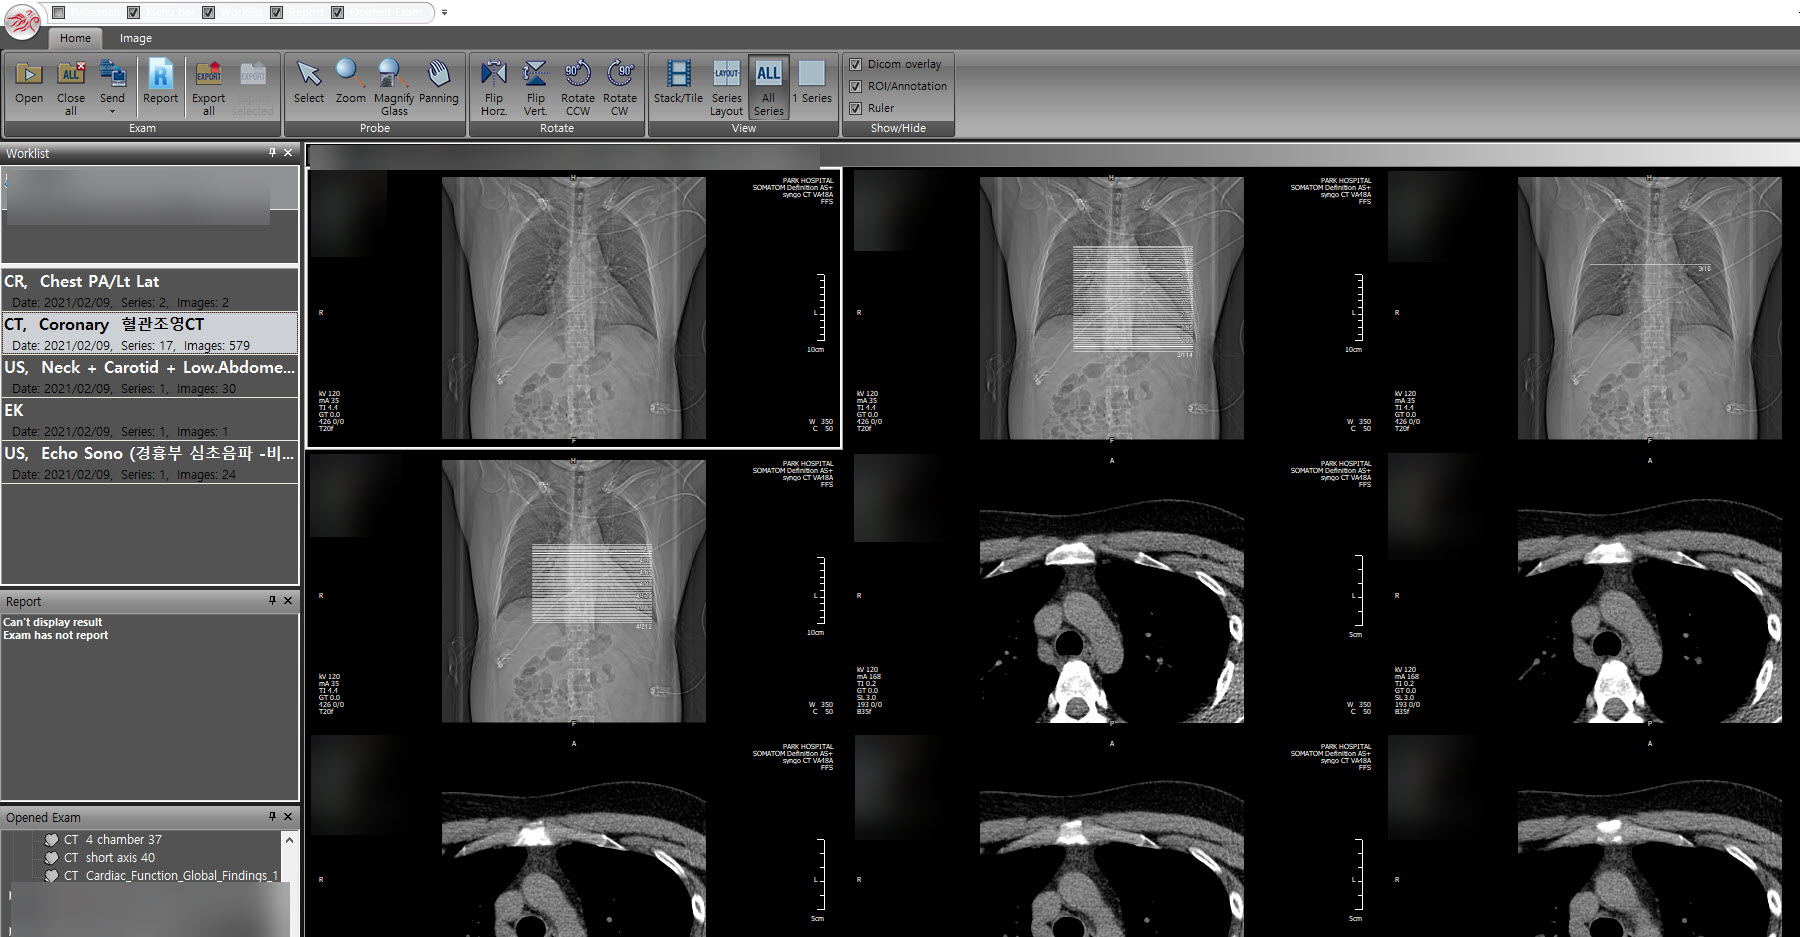The image size is (1800, 937).
Task: Activate the Select arrow tool
Action: coord(309,83)
